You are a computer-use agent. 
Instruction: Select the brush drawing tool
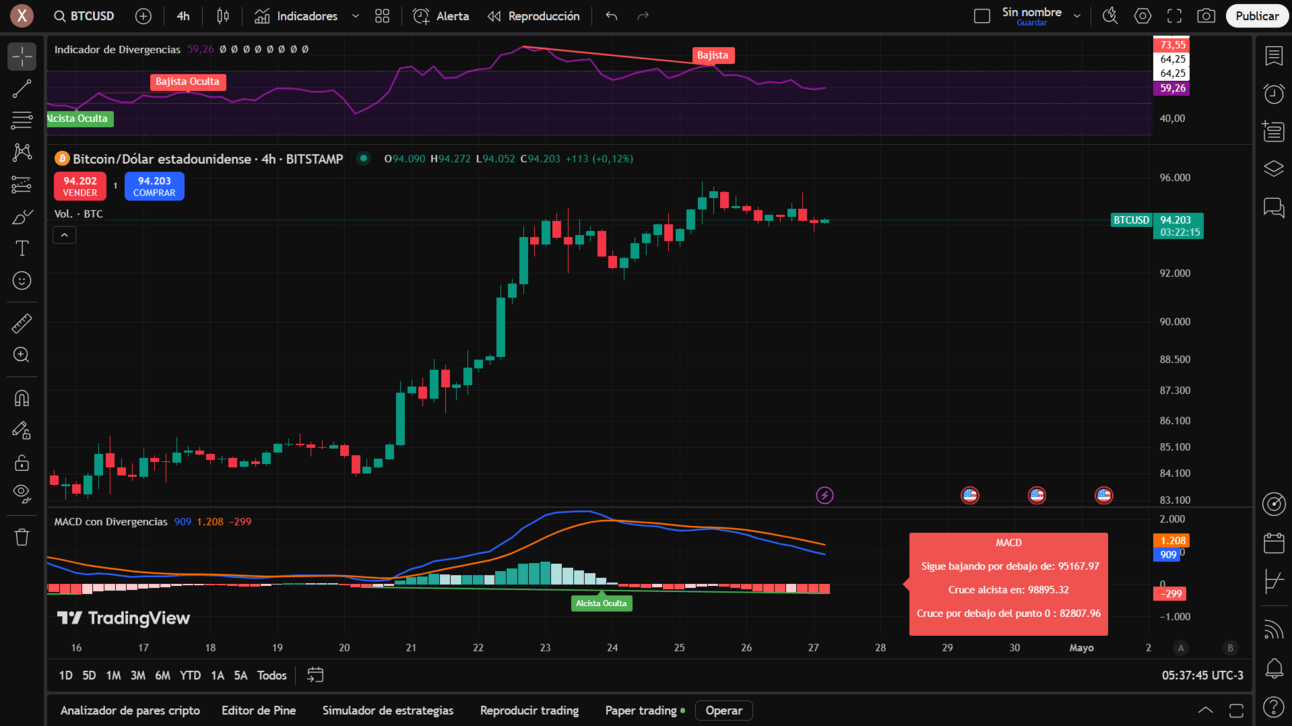(x=22, y=217)
